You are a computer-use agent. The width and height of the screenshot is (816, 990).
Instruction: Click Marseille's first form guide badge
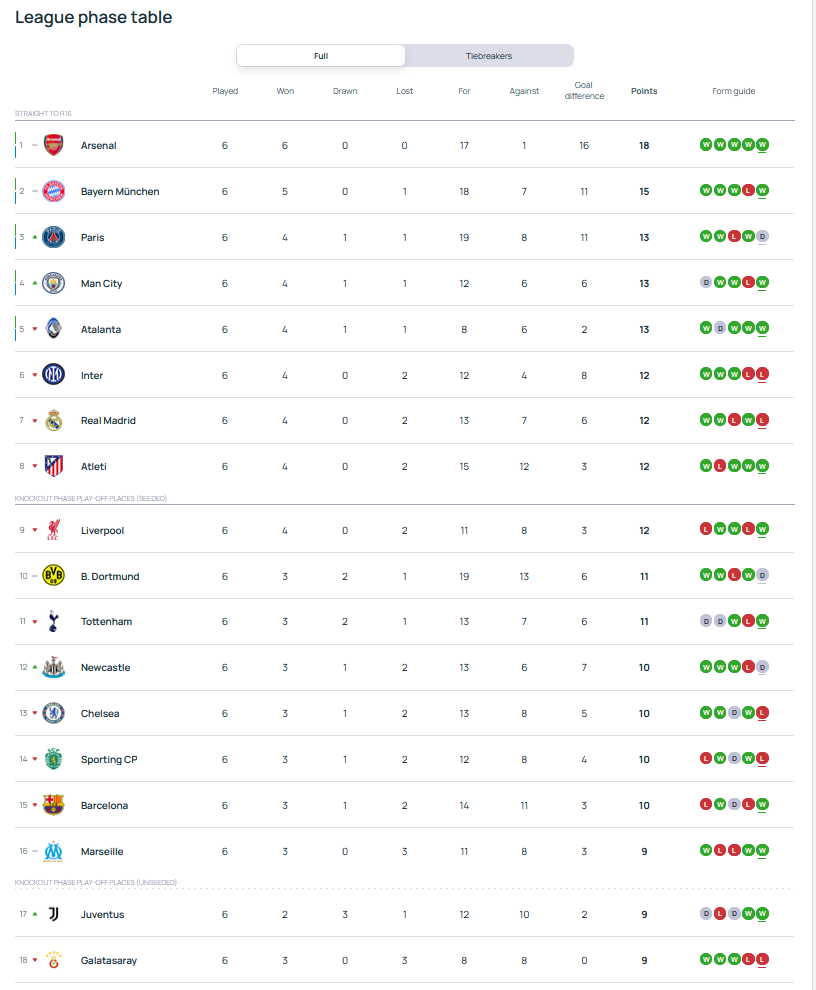(706, 851)
